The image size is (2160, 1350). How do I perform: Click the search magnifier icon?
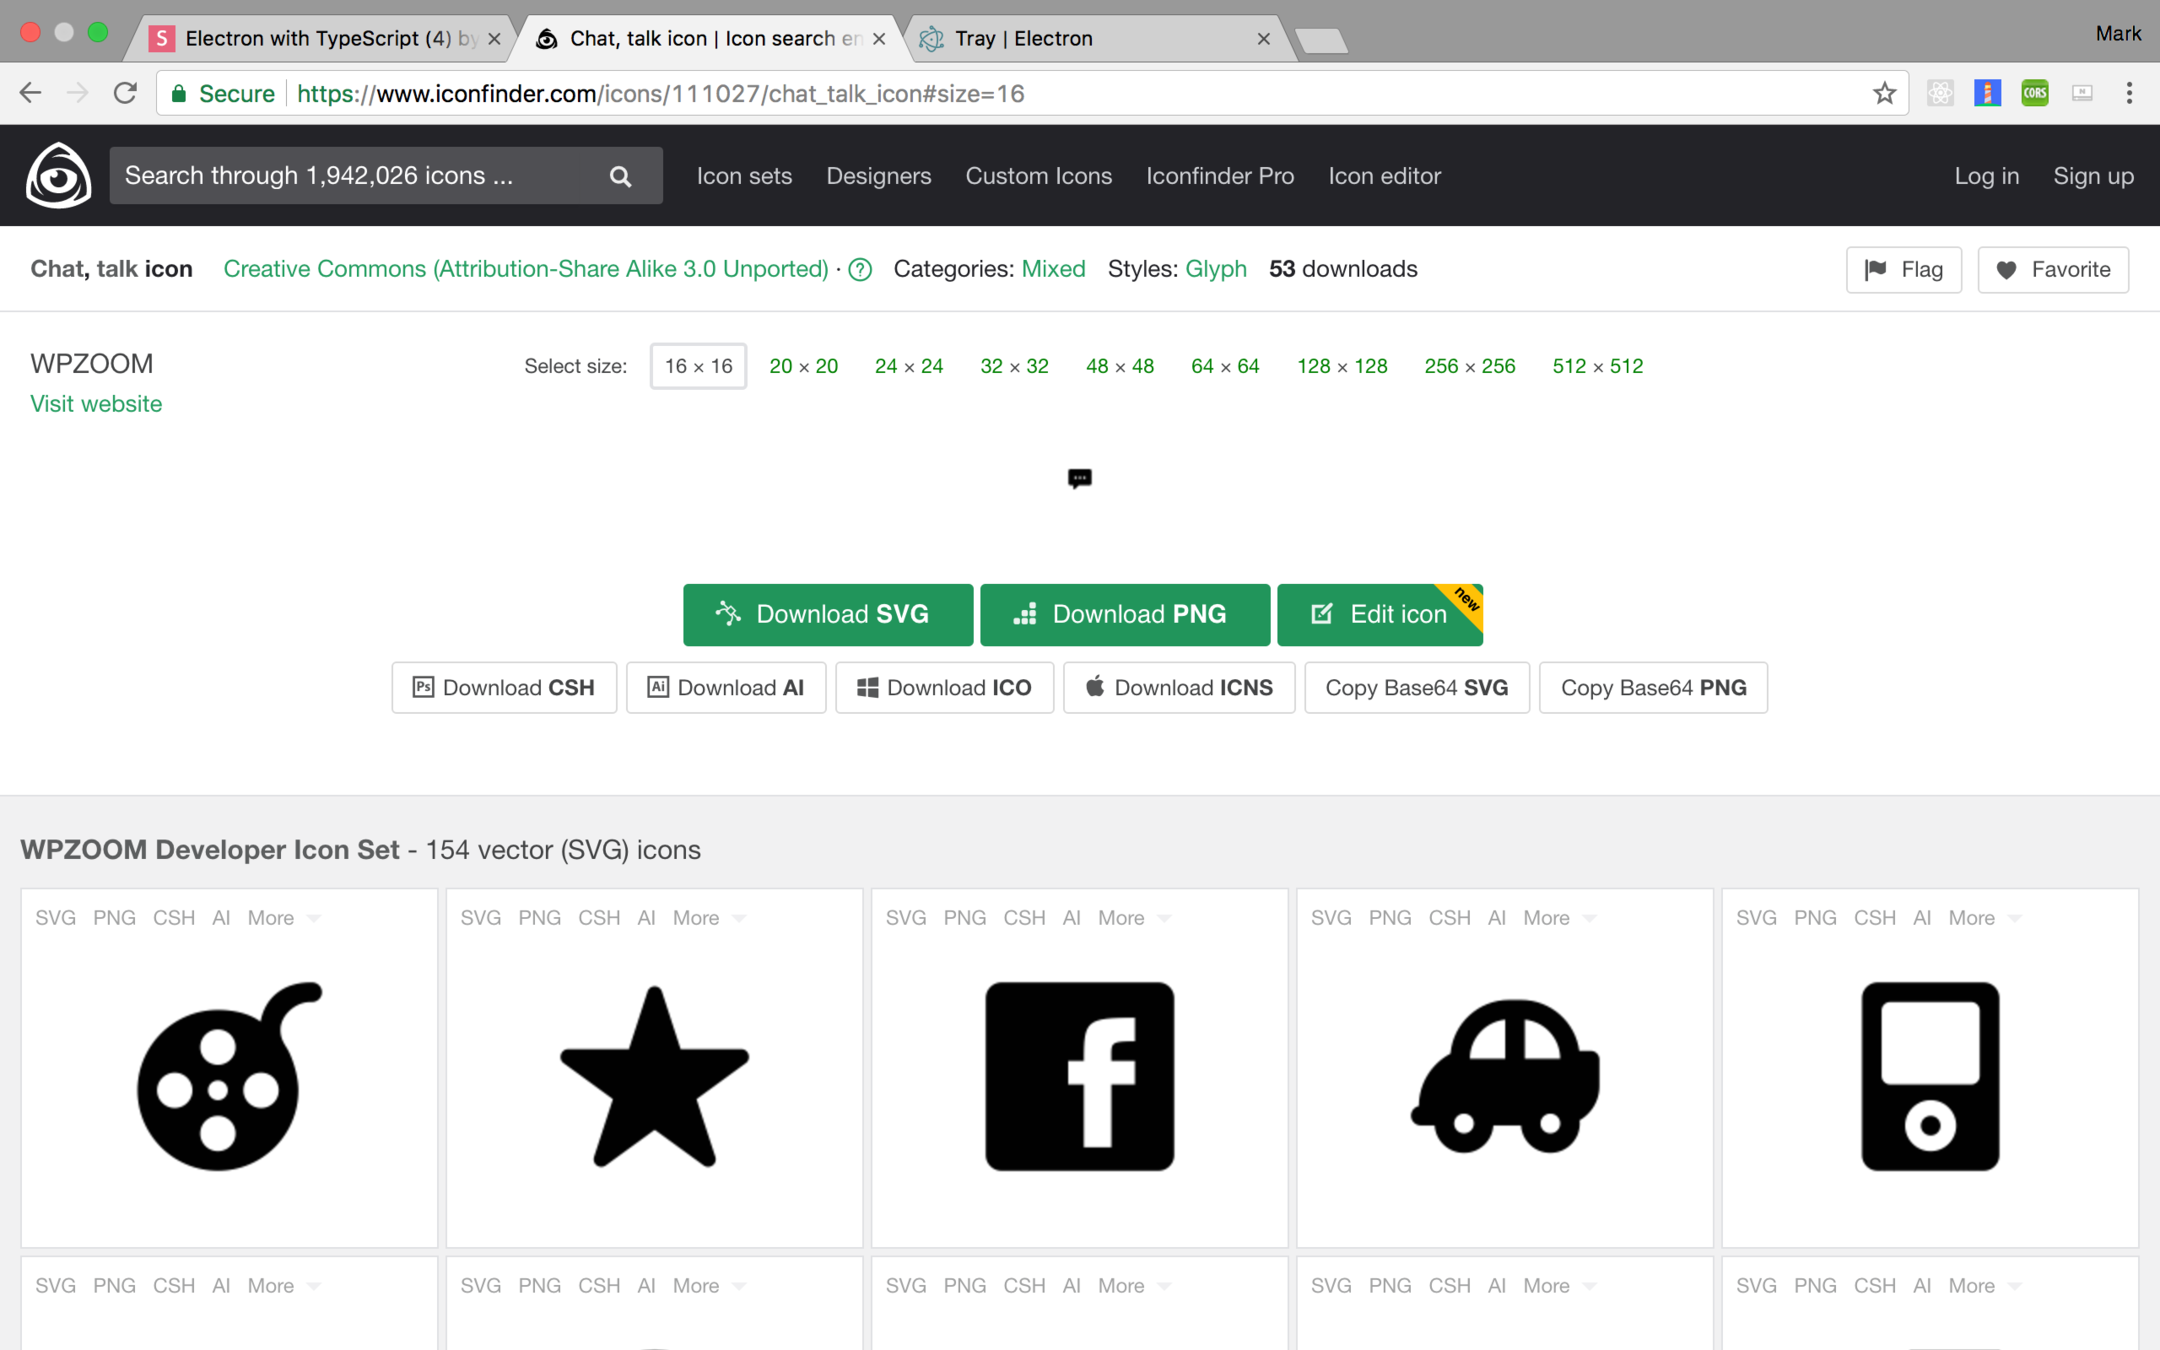(x=620, y=177)
